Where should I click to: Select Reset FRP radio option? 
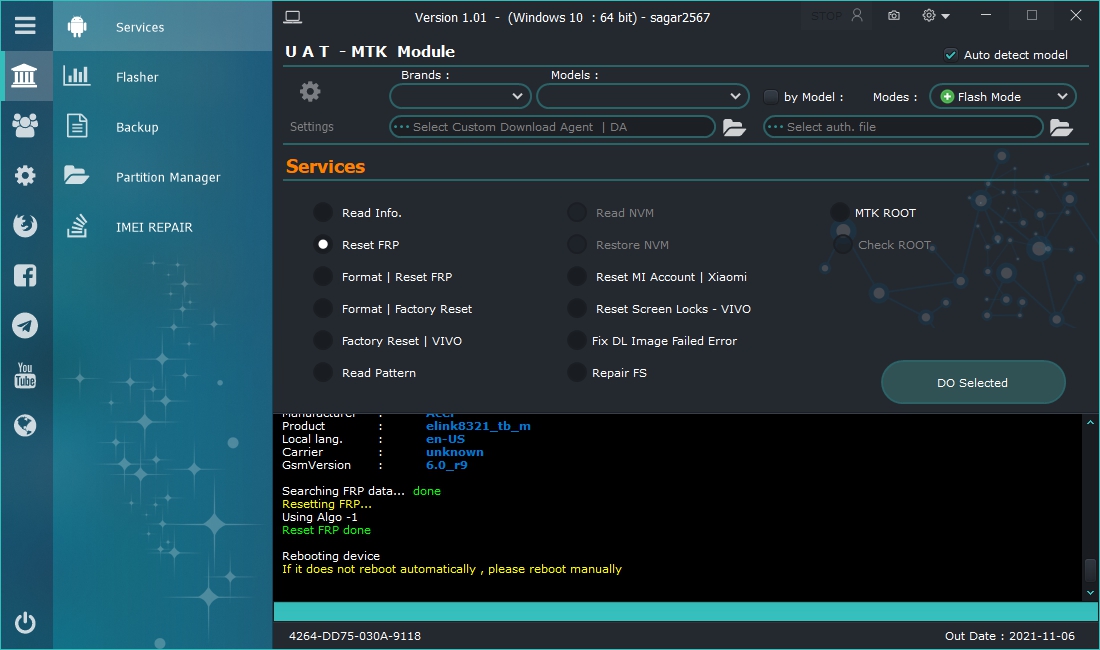323,245
